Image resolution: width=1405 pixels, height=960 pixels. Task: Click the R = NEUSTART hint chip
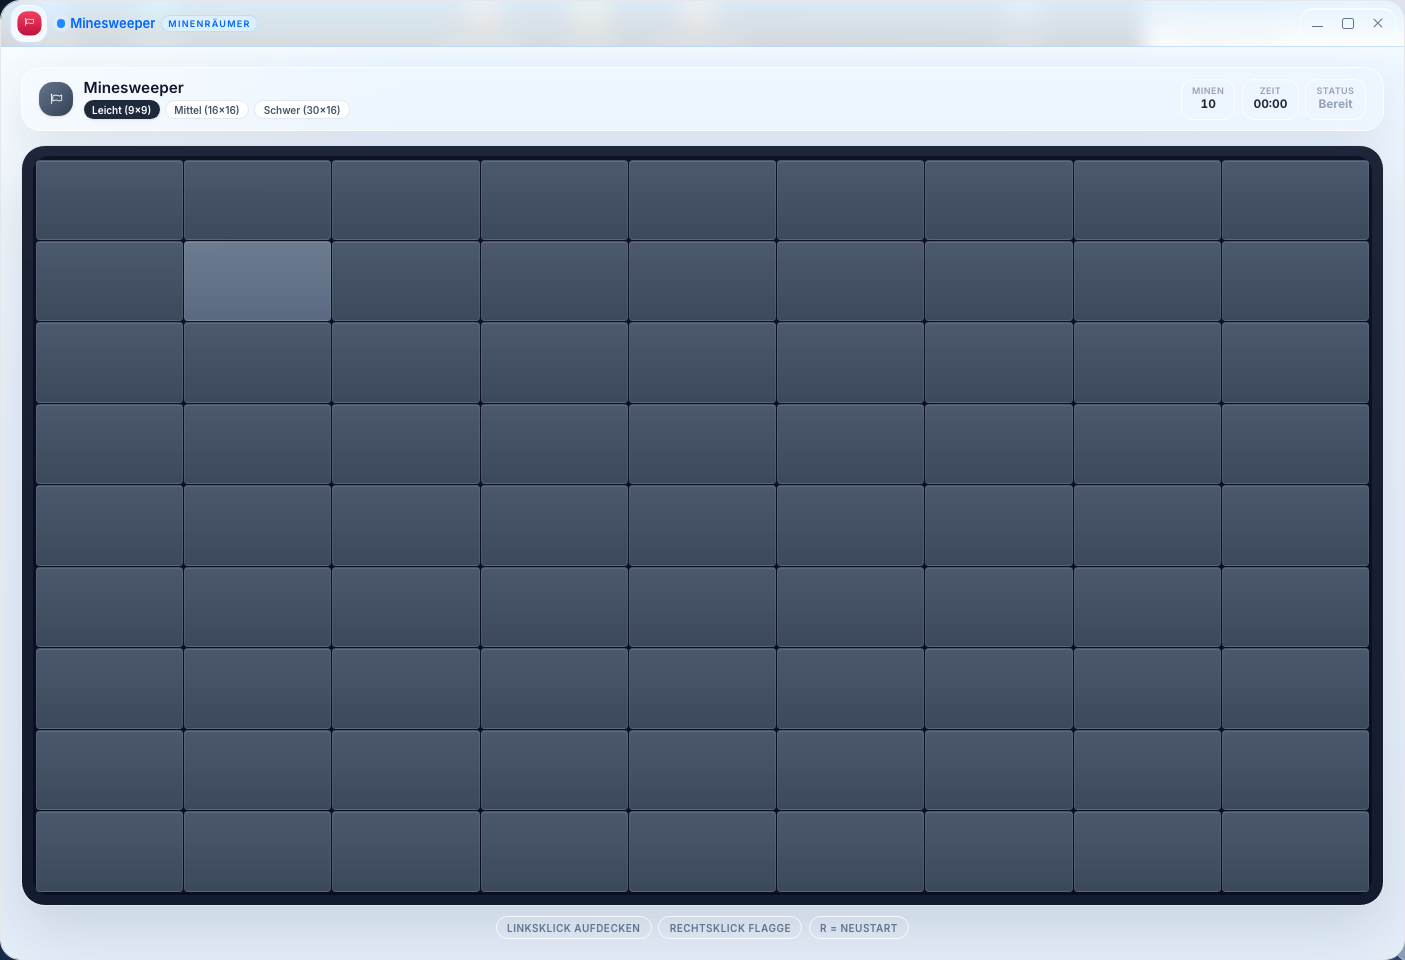point(858,927)
